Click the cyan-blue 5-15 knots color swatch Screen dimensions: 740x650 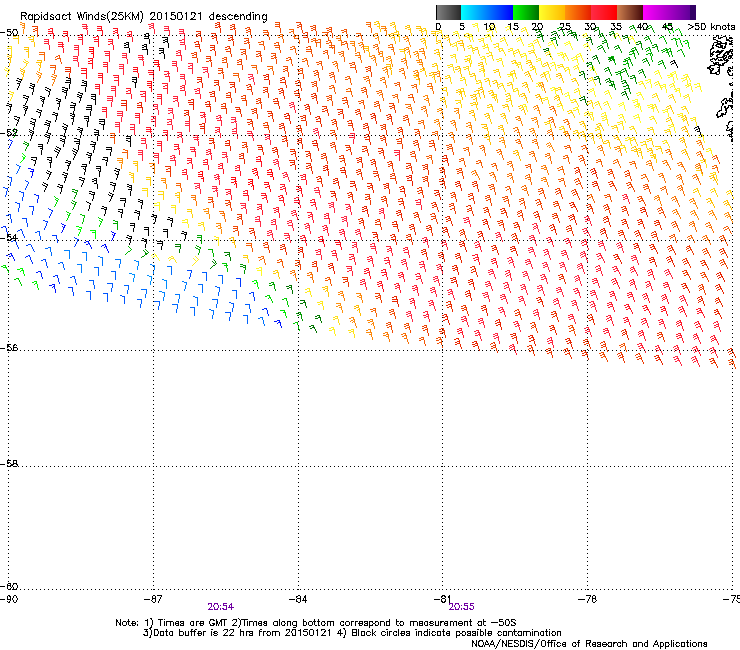(x=487, y=12)
